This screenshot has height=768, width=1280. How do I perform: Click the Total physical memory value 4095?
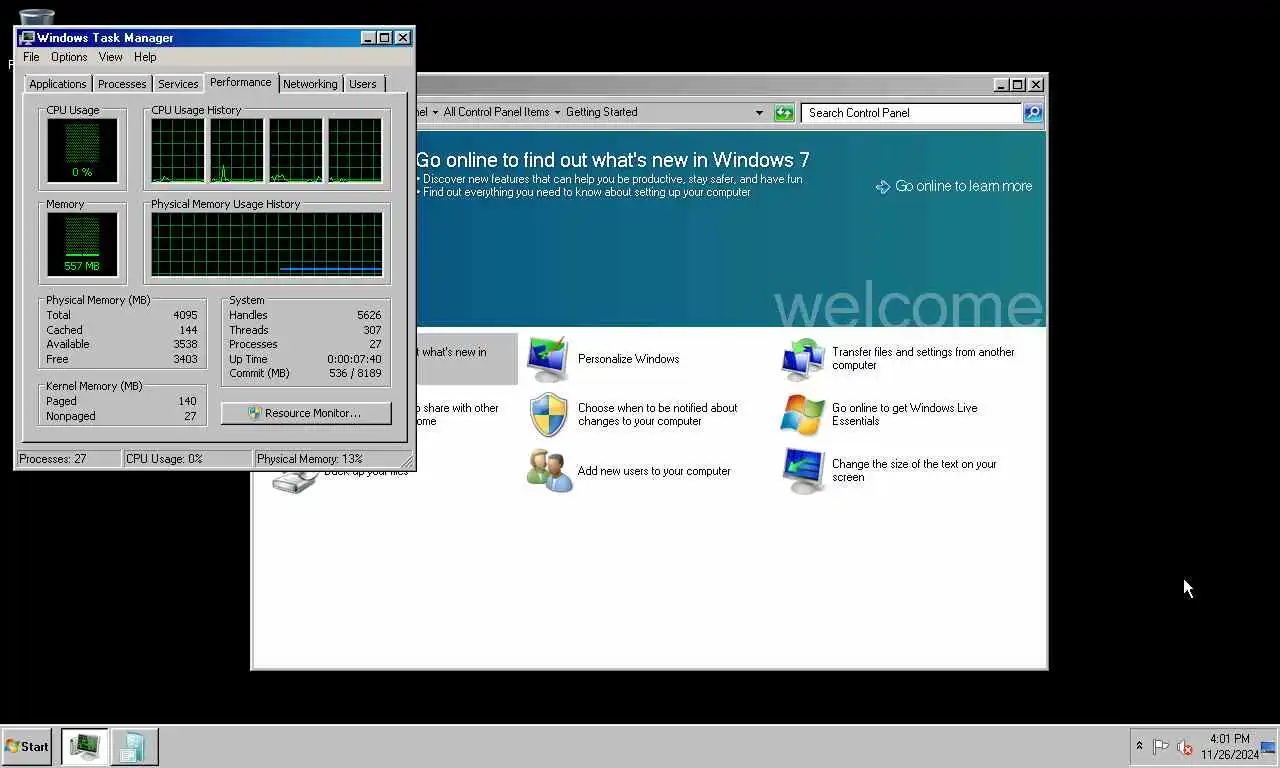[185, 315]
